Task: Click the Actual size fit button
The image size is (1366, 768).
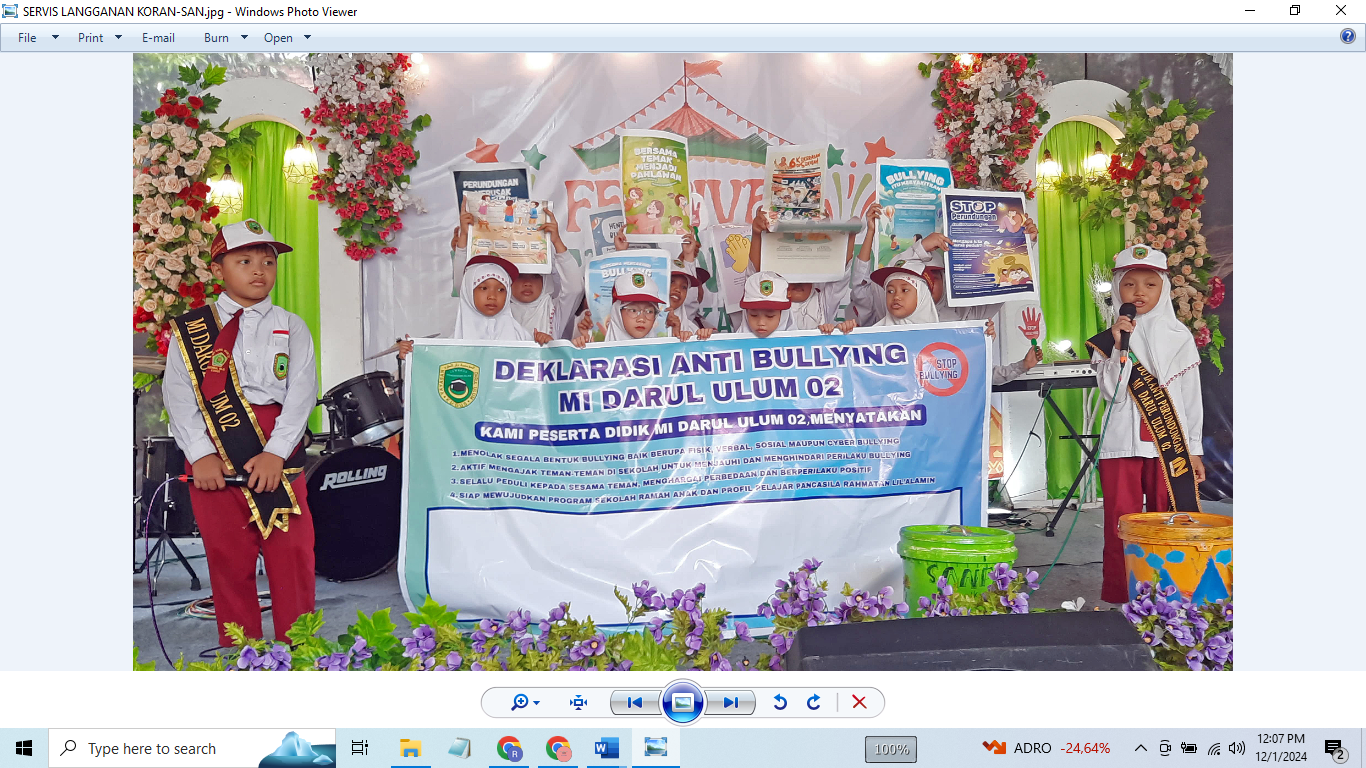Action: point(578,703)
